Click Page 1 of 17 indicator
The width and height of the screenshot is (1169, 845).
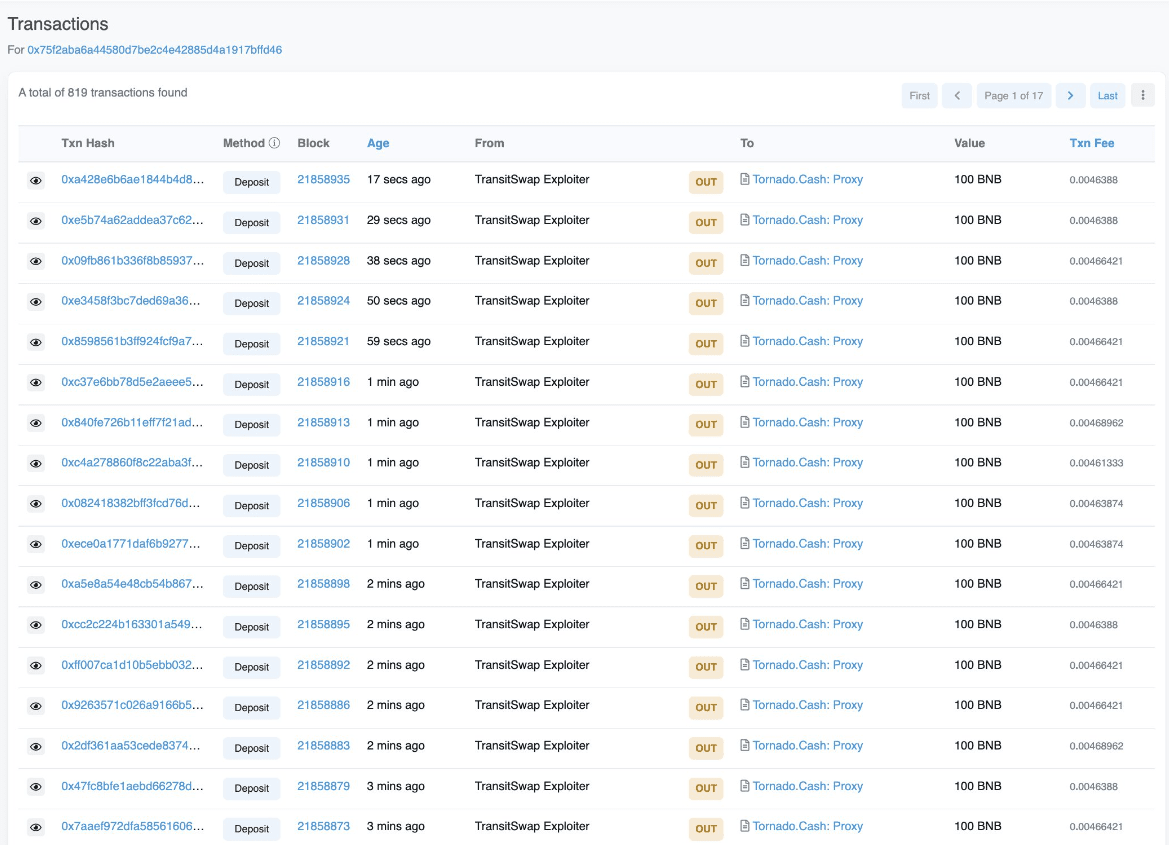[1013, 95]
